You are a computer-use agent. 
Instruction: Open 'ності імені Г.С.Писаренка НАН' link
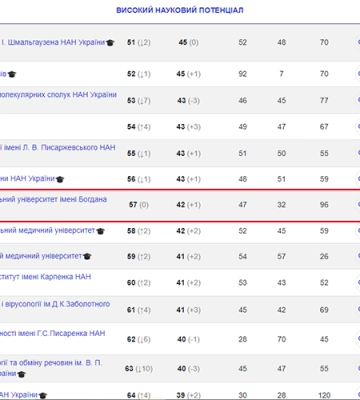click(53, 333)
